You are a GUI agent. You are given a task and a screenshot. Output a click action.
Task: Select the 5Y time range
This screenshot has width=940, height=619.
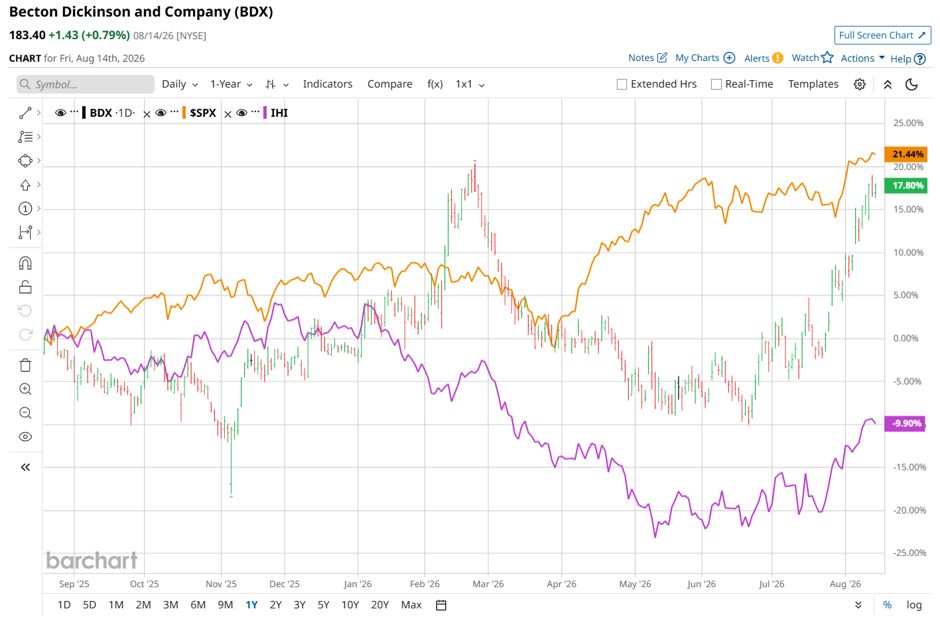pos(323,605)
